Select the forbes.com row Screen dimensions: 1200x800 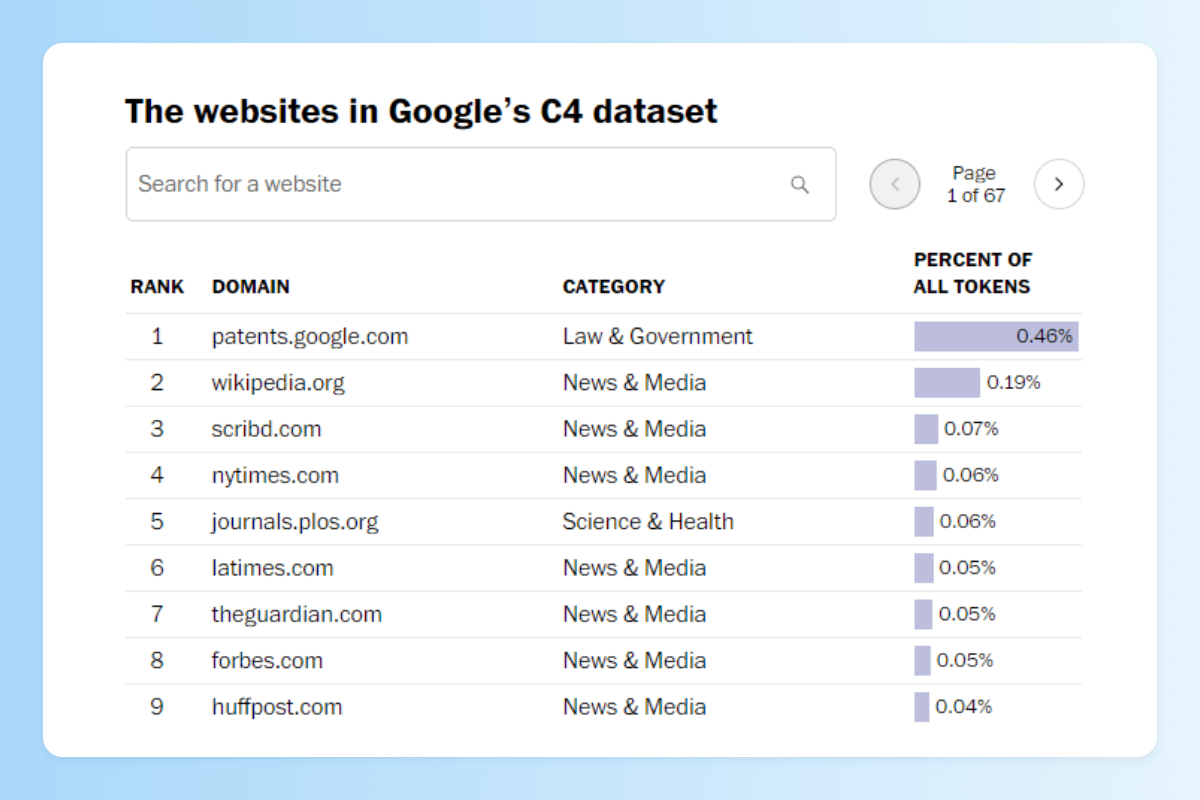267,661
